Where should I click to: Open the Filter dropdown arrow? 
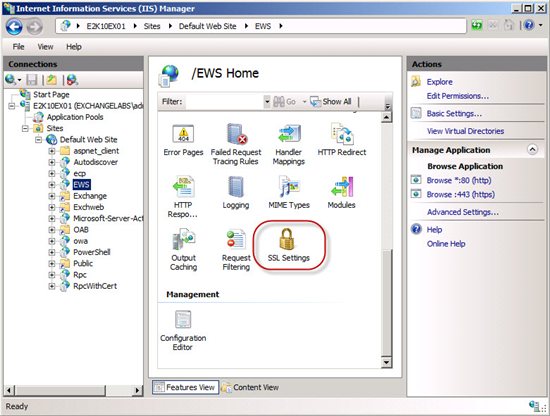[267, 102]
